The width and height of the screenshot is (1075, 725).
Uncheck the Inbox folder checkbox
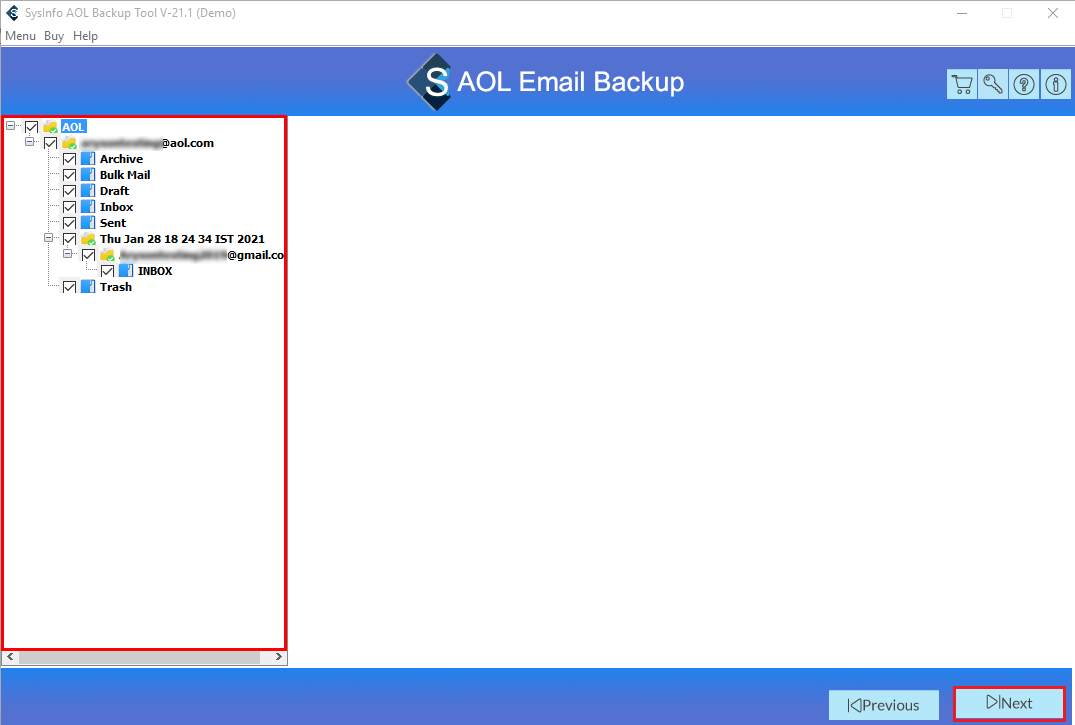click(69, 207)
